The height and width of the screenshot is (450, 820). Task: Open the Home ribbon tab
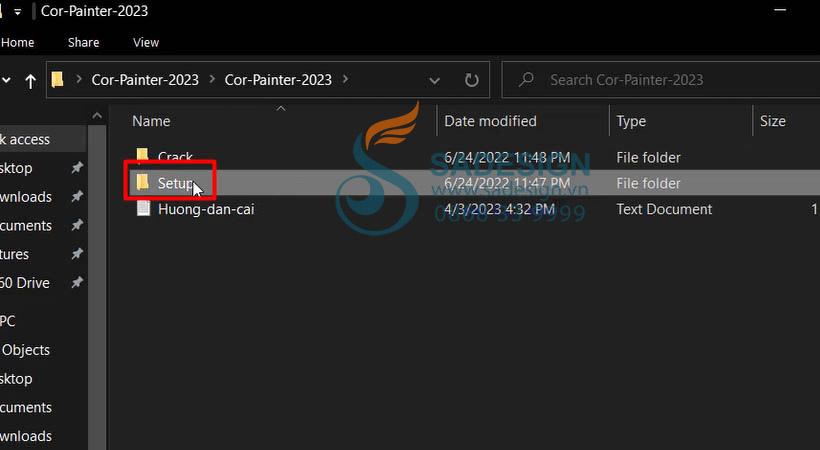point(17,42)
